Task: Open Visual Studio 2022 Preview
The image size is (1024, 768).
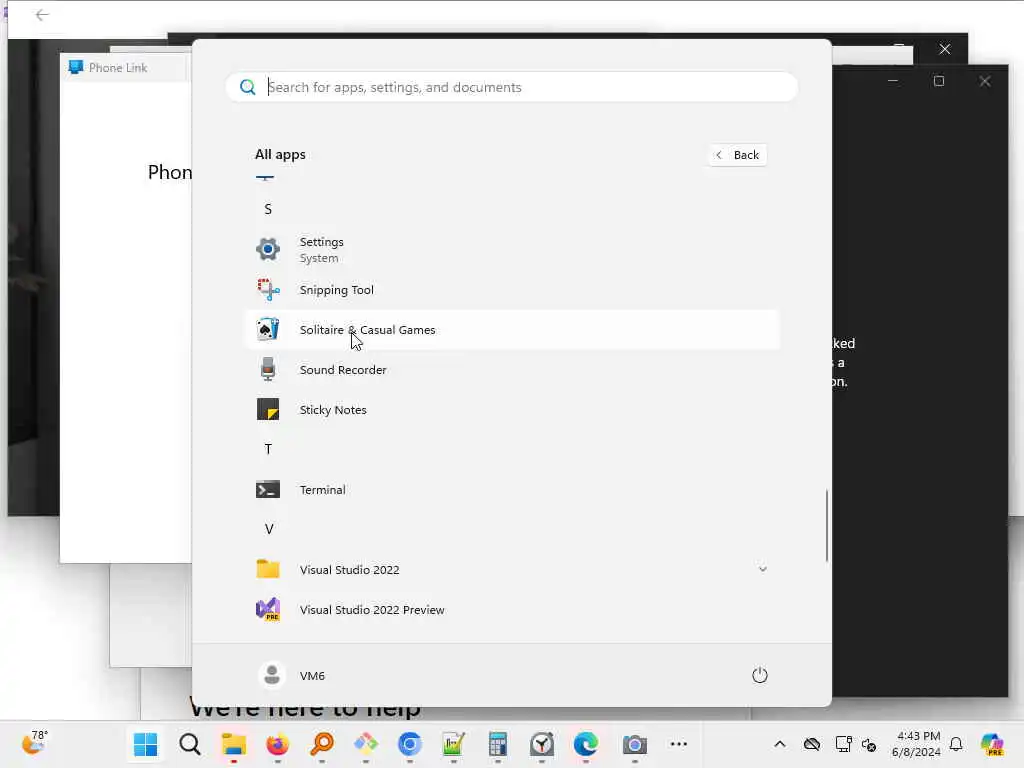Action: [x=511, y=609]
